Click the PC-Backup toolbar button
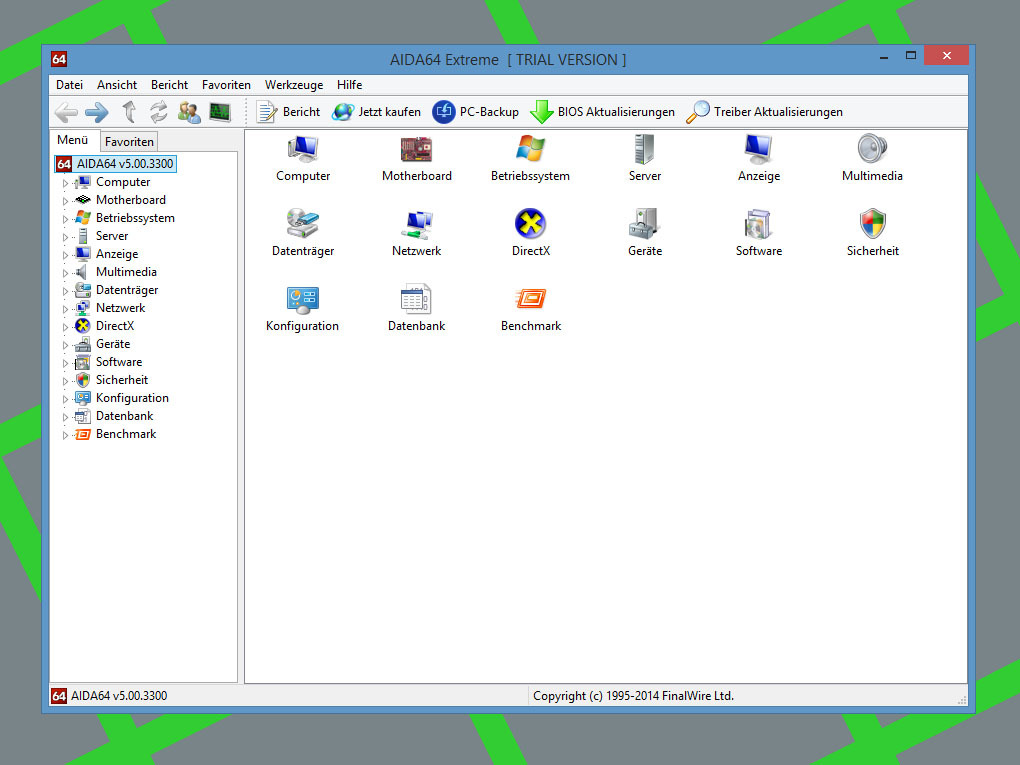 476,112
